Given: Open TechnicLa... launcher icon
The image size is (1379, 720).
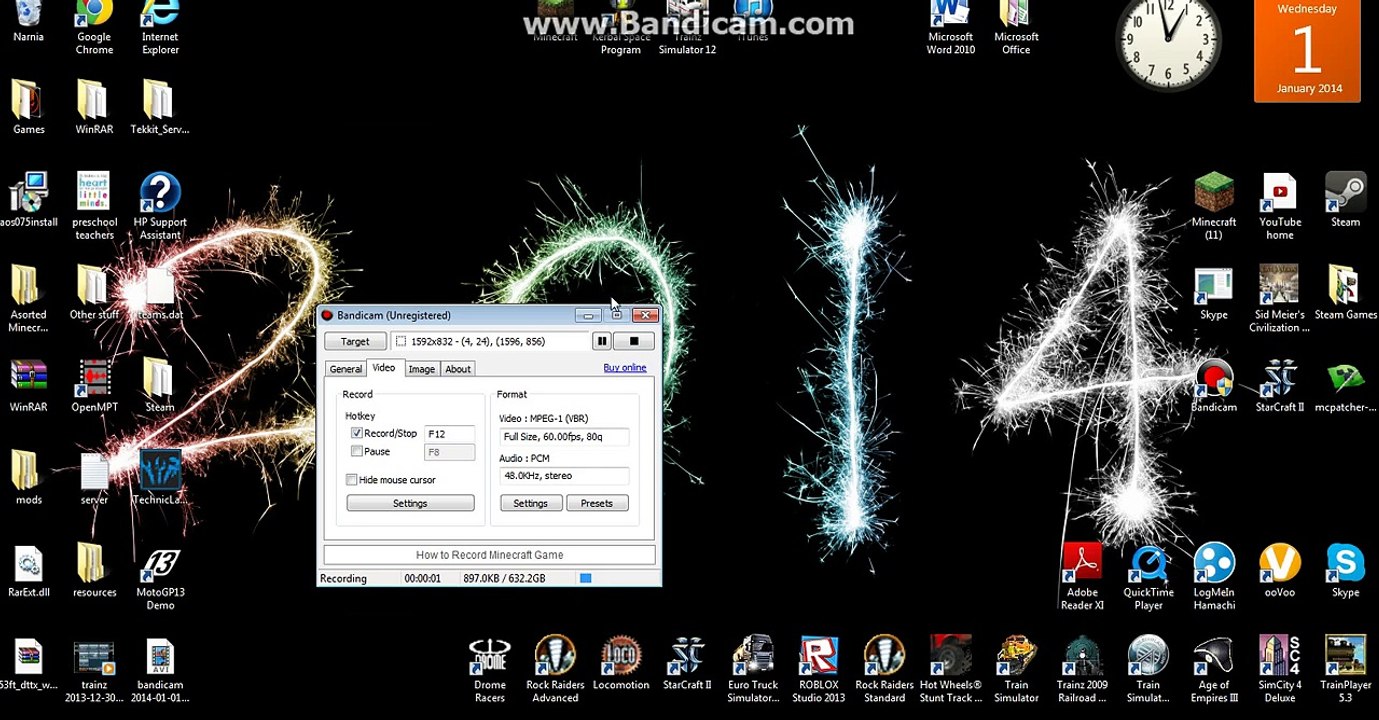Looking at the screenshot, I should (160, 478).
